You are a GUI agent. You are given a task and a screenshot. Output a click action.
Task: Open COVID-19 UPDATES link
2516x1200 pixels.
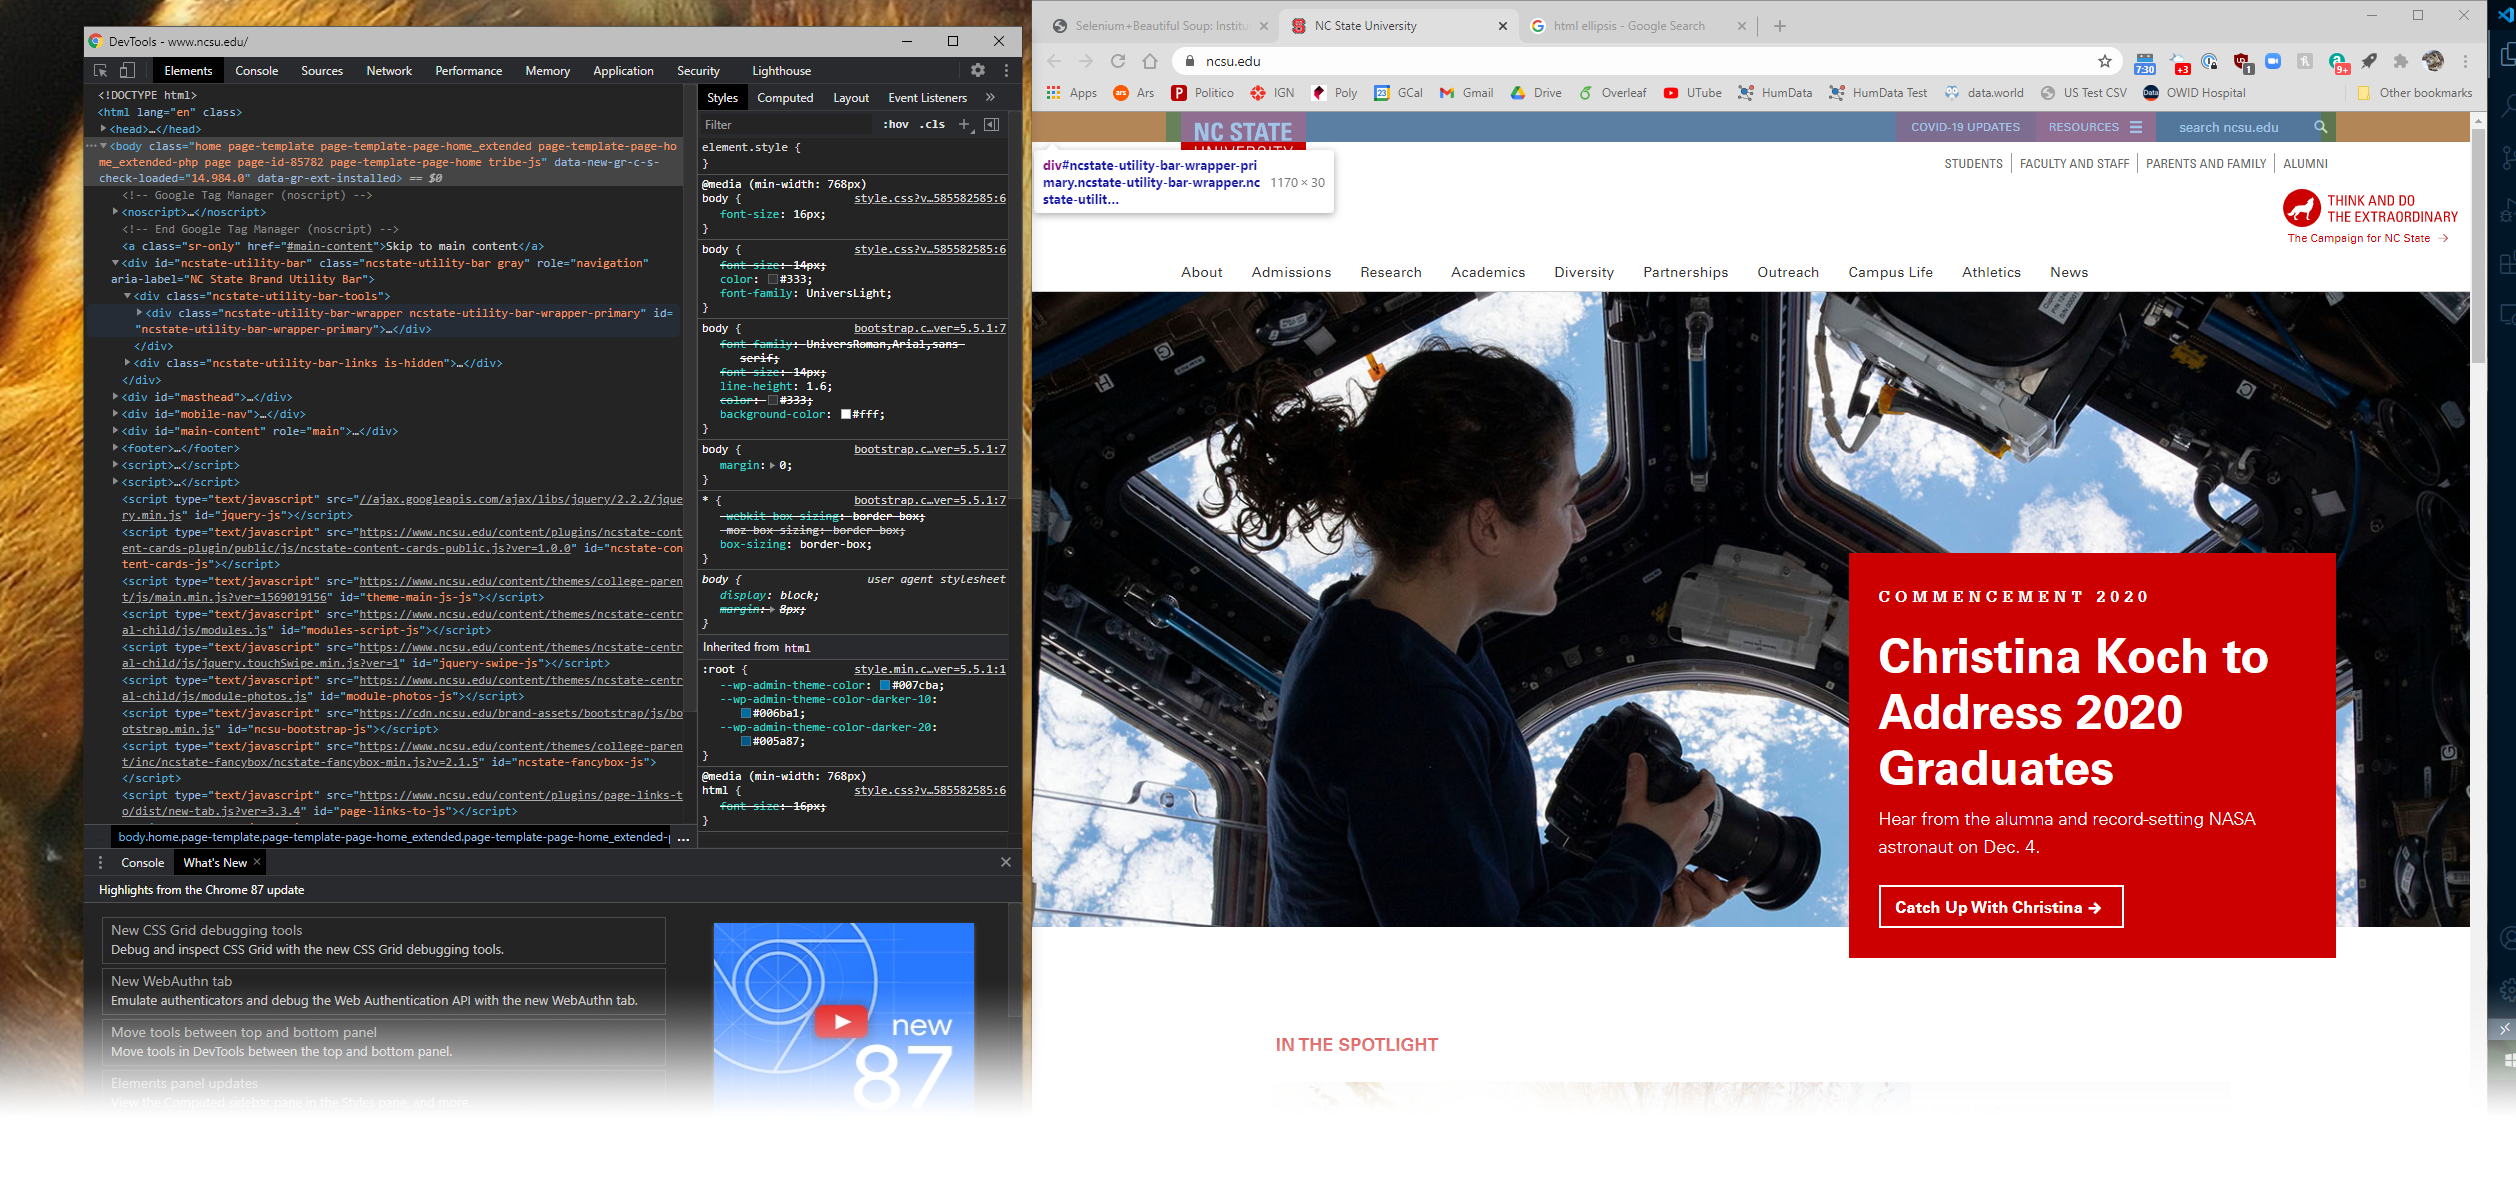click(1965, 127)
